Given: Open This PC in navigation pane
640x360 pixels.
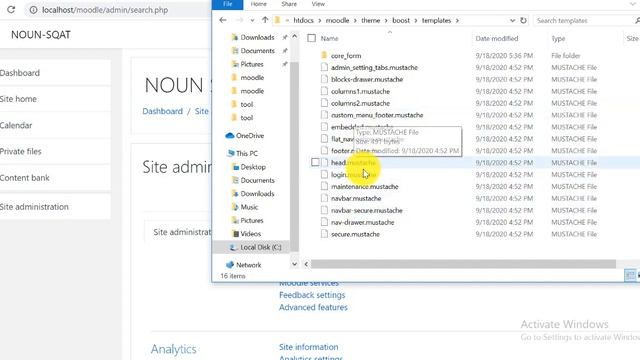Looking at the screenshot, I should pos(242,153).
